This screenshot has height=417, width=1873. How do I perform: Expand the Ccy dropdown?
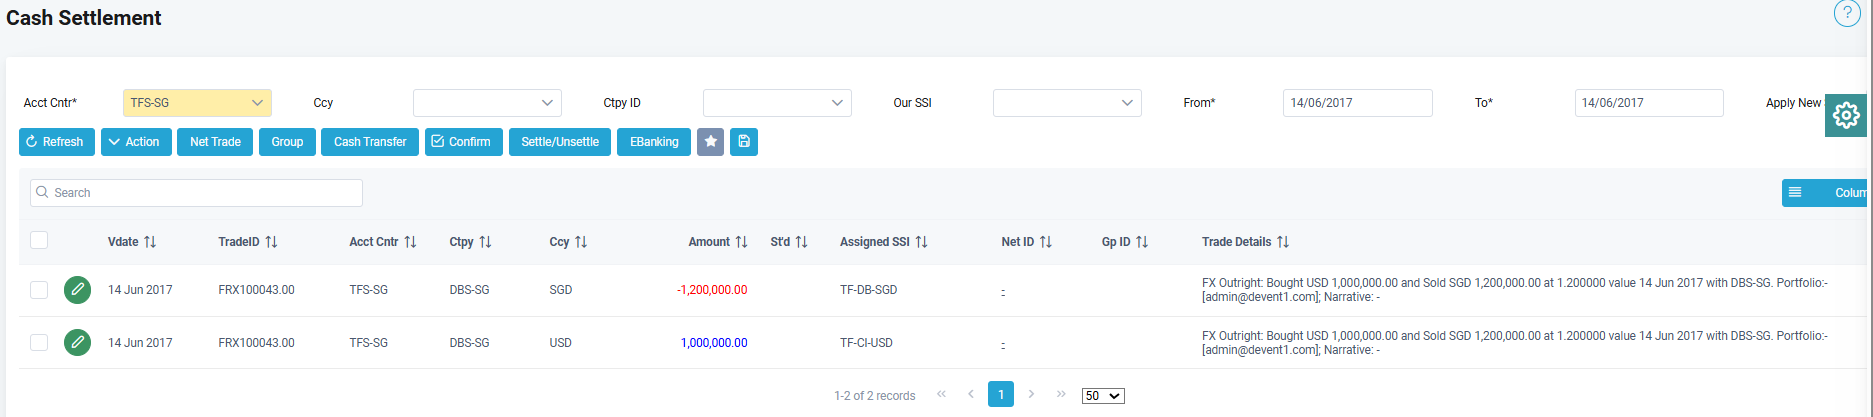pyautogui.click(x=487, y=103)
